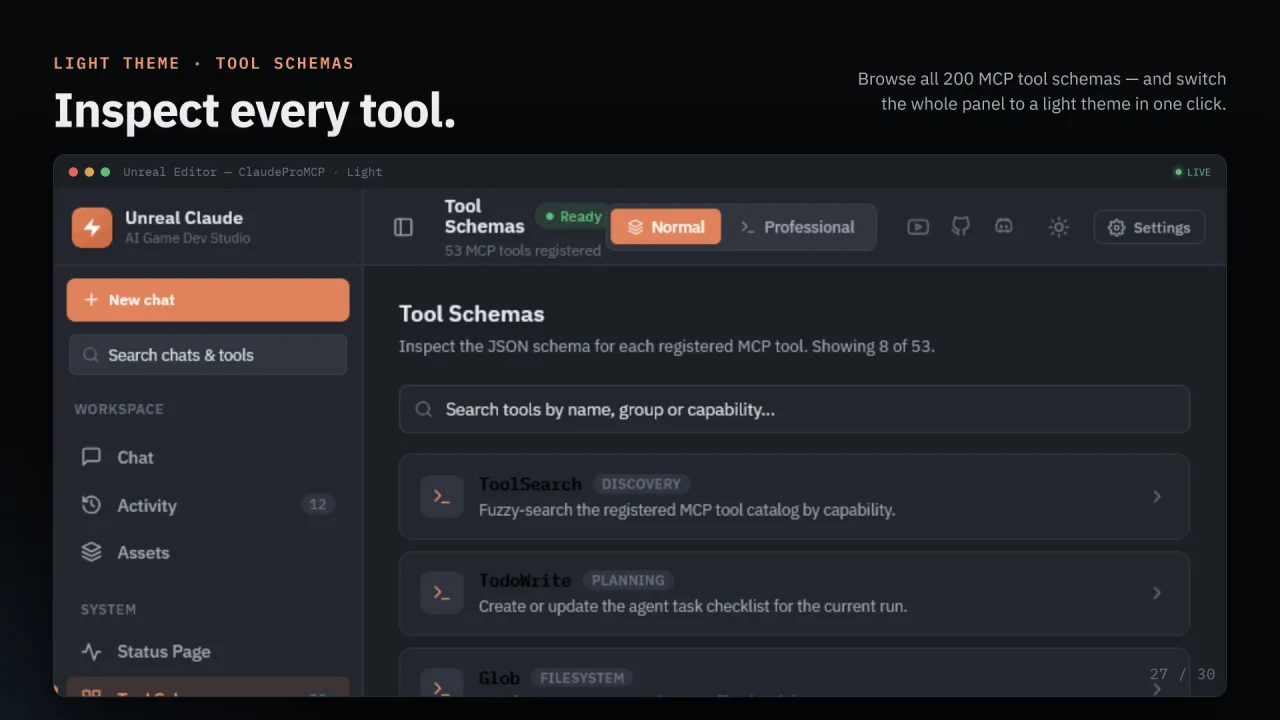
Task: Expand the ToolSearch row chevron
Action: (1157, 496)
